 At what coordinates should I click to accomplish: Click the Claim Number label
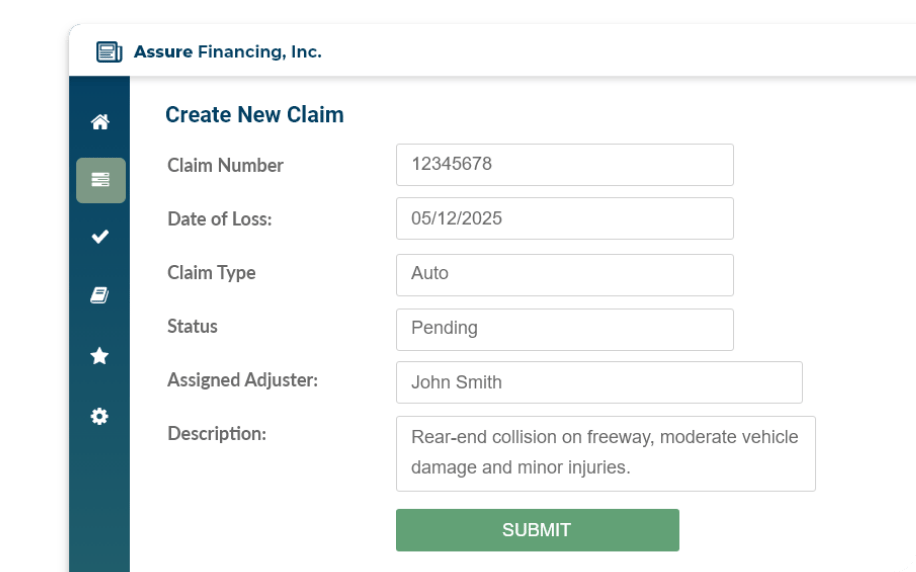225,165
